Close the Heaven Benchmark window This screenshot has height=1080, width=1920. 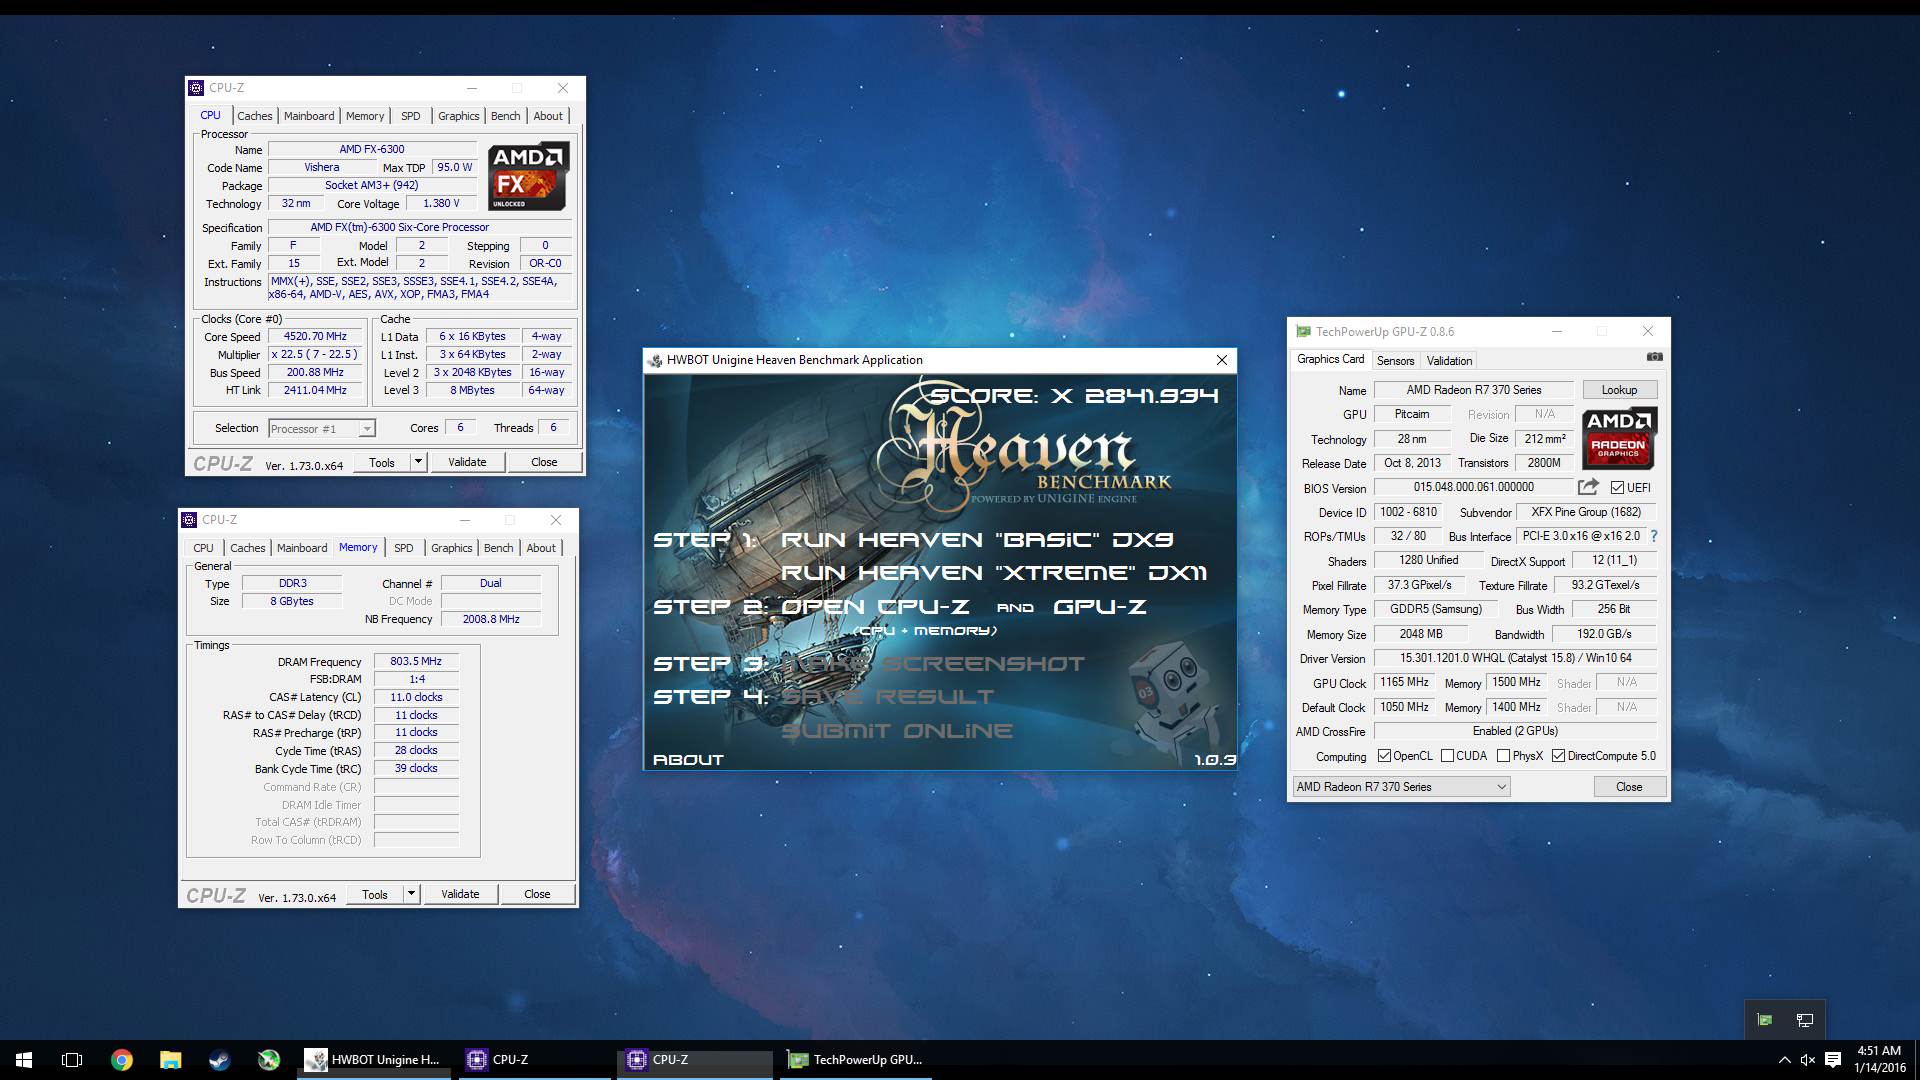(x=1221, y=360)
